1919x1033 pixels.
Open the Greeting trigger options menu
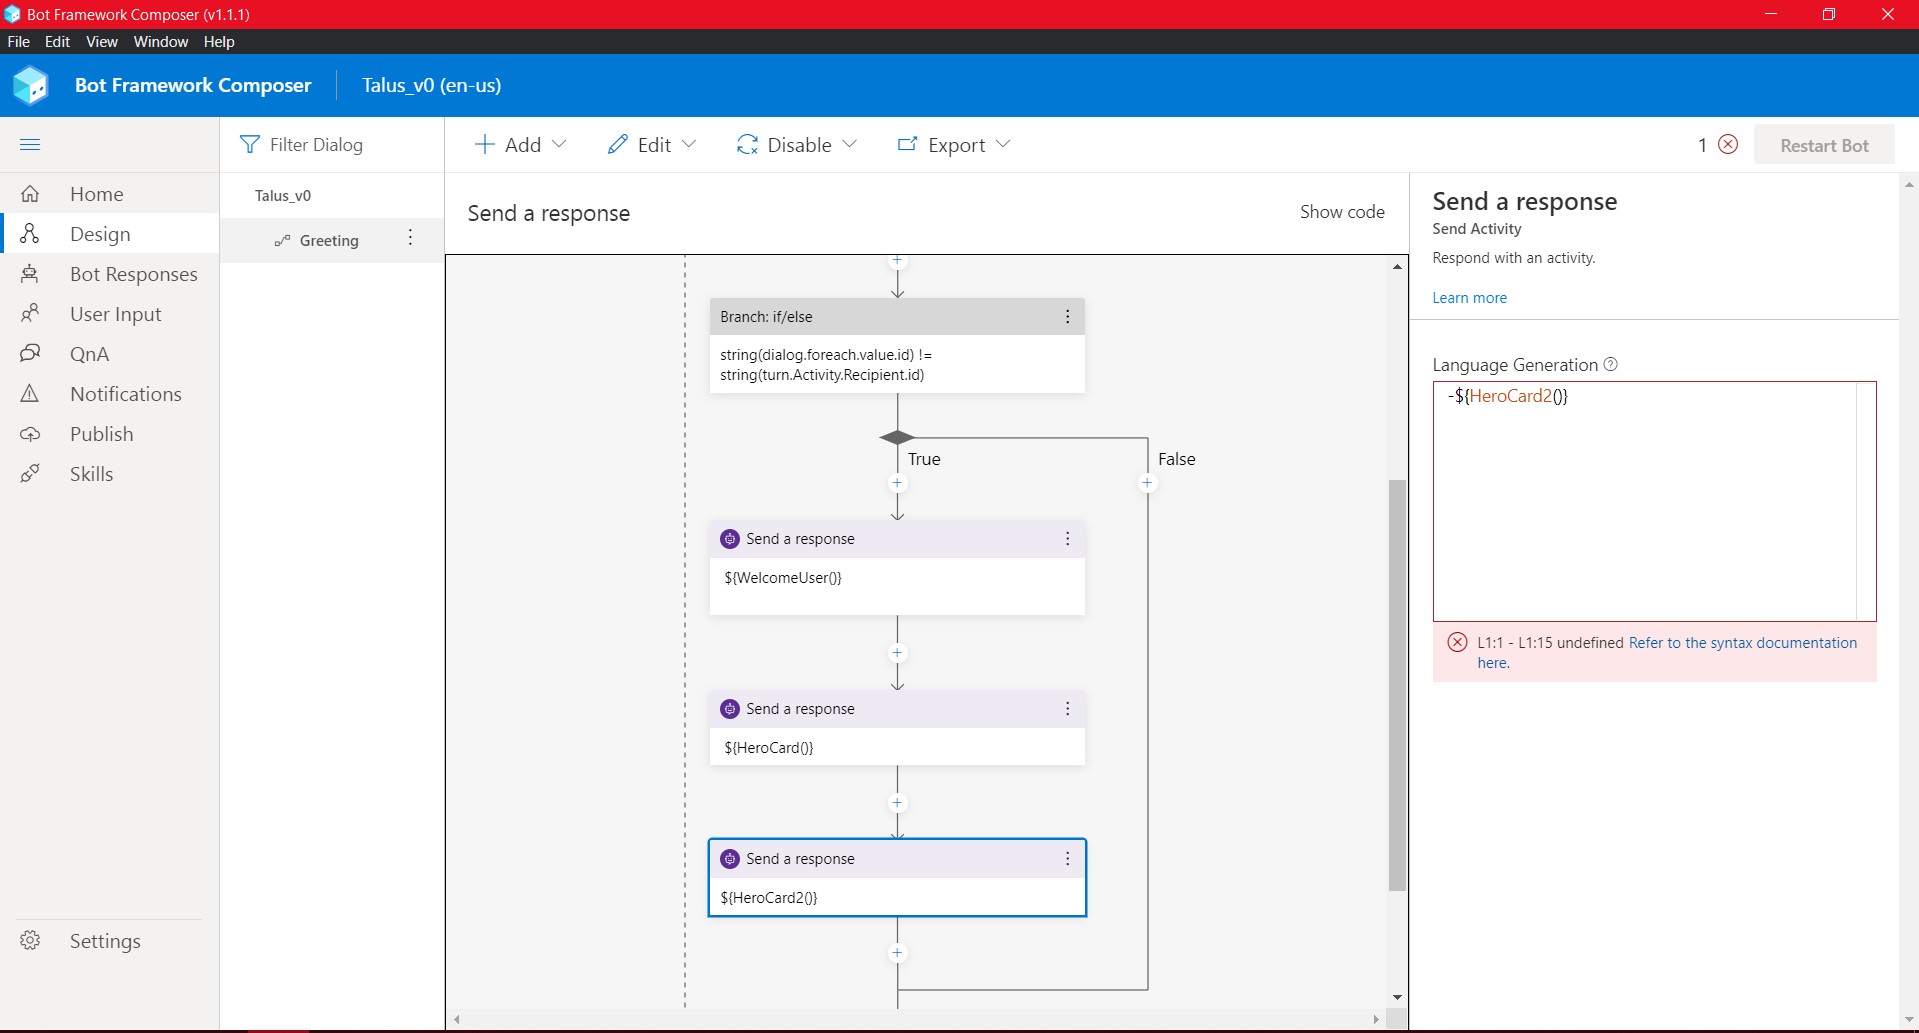pyautogui.click(x=409, y=239)
